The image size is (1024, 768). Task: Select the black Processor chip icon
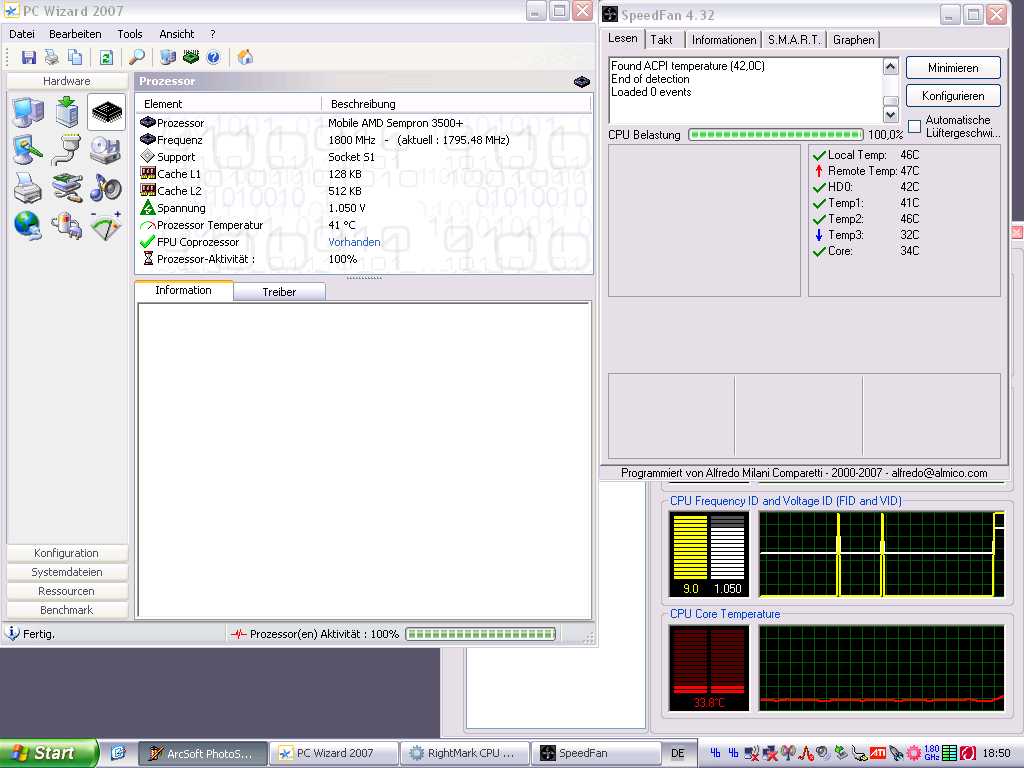coord(106,112)
